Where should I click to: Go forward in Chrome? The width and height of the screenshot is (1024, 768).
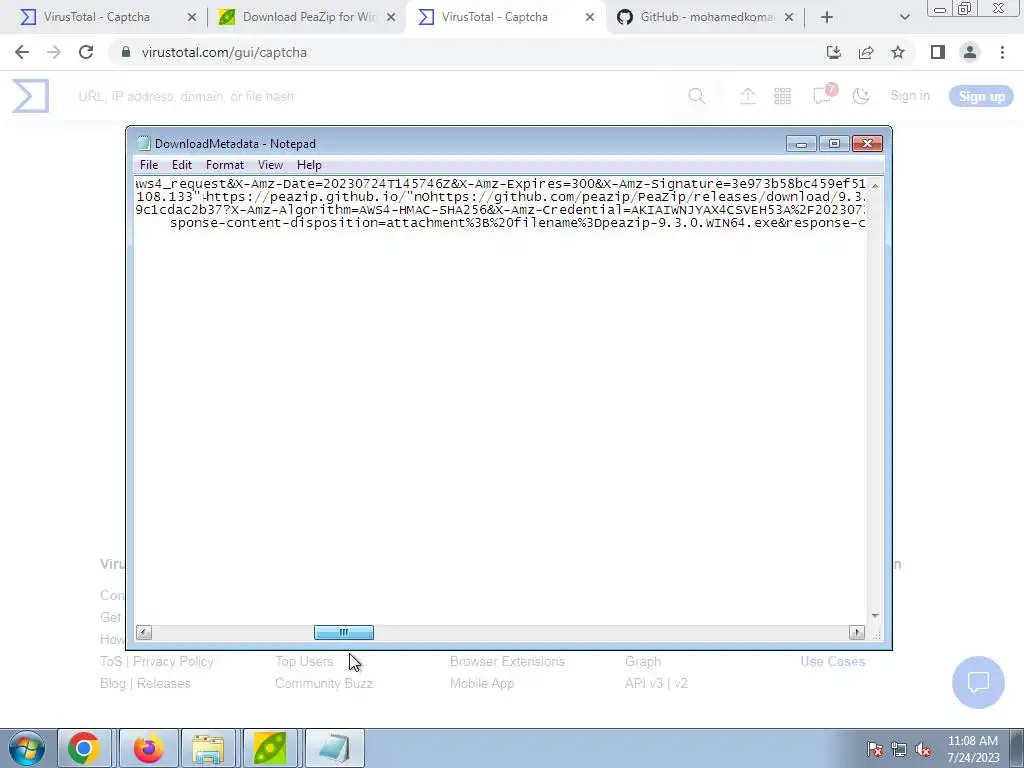[54, 52]
